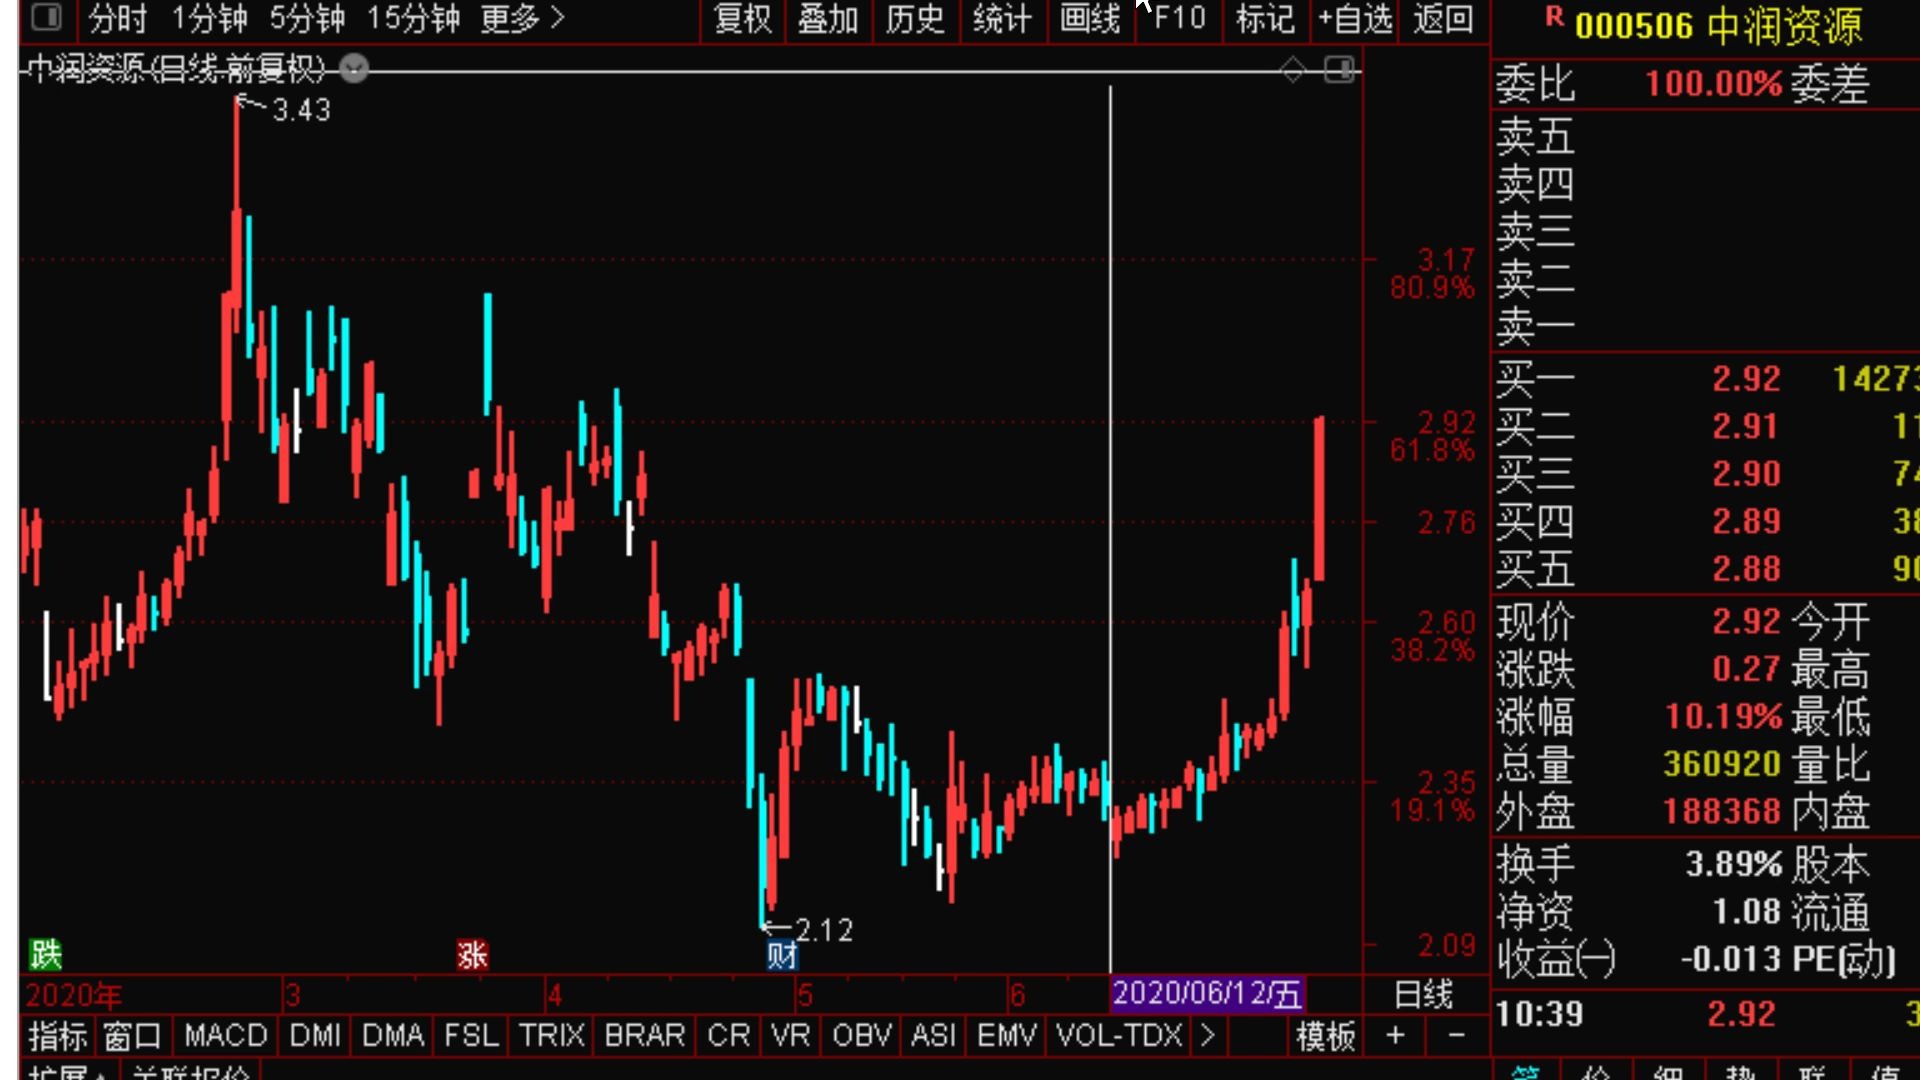Switch to the TRIX indicator
Image resolution: width=1920 pixels, height=1080 pixels.
(x=552, y=1035)
